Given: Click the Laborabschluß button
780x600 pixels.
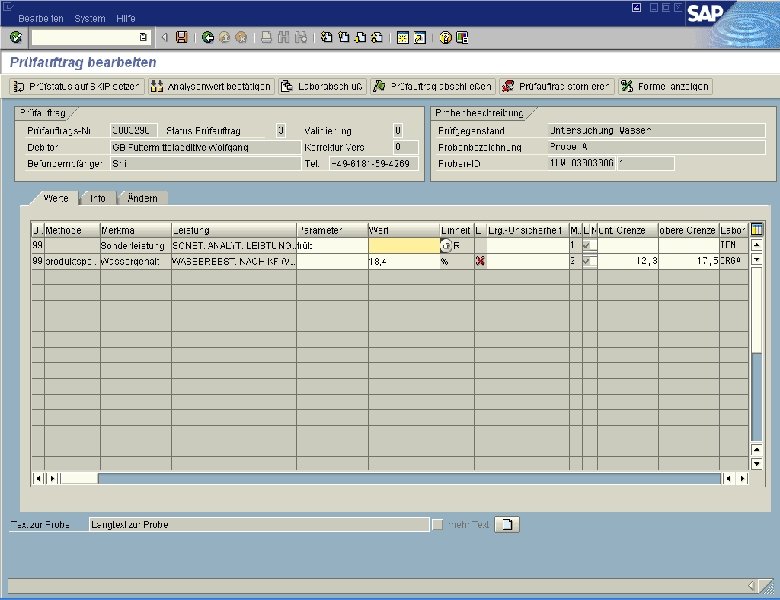Looking at the screenshot, I should click(322, 86).
